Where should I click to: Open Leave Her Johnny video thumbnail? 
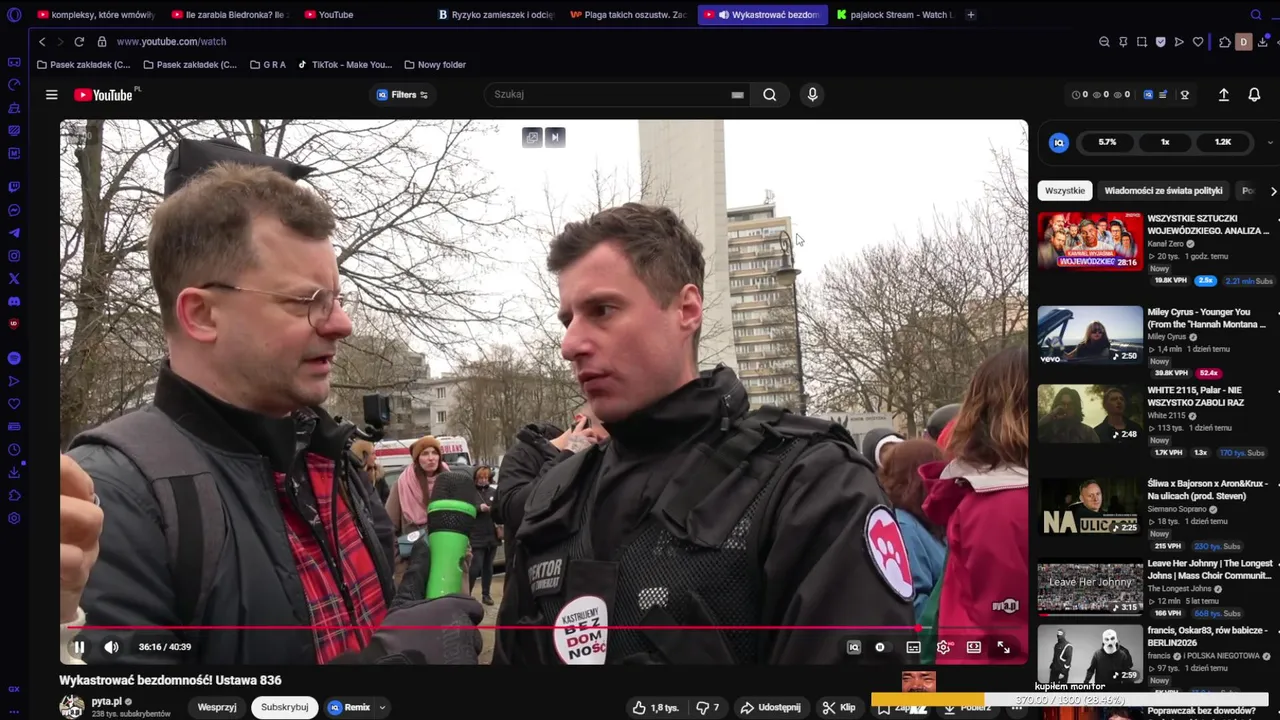pos(1090,586)
